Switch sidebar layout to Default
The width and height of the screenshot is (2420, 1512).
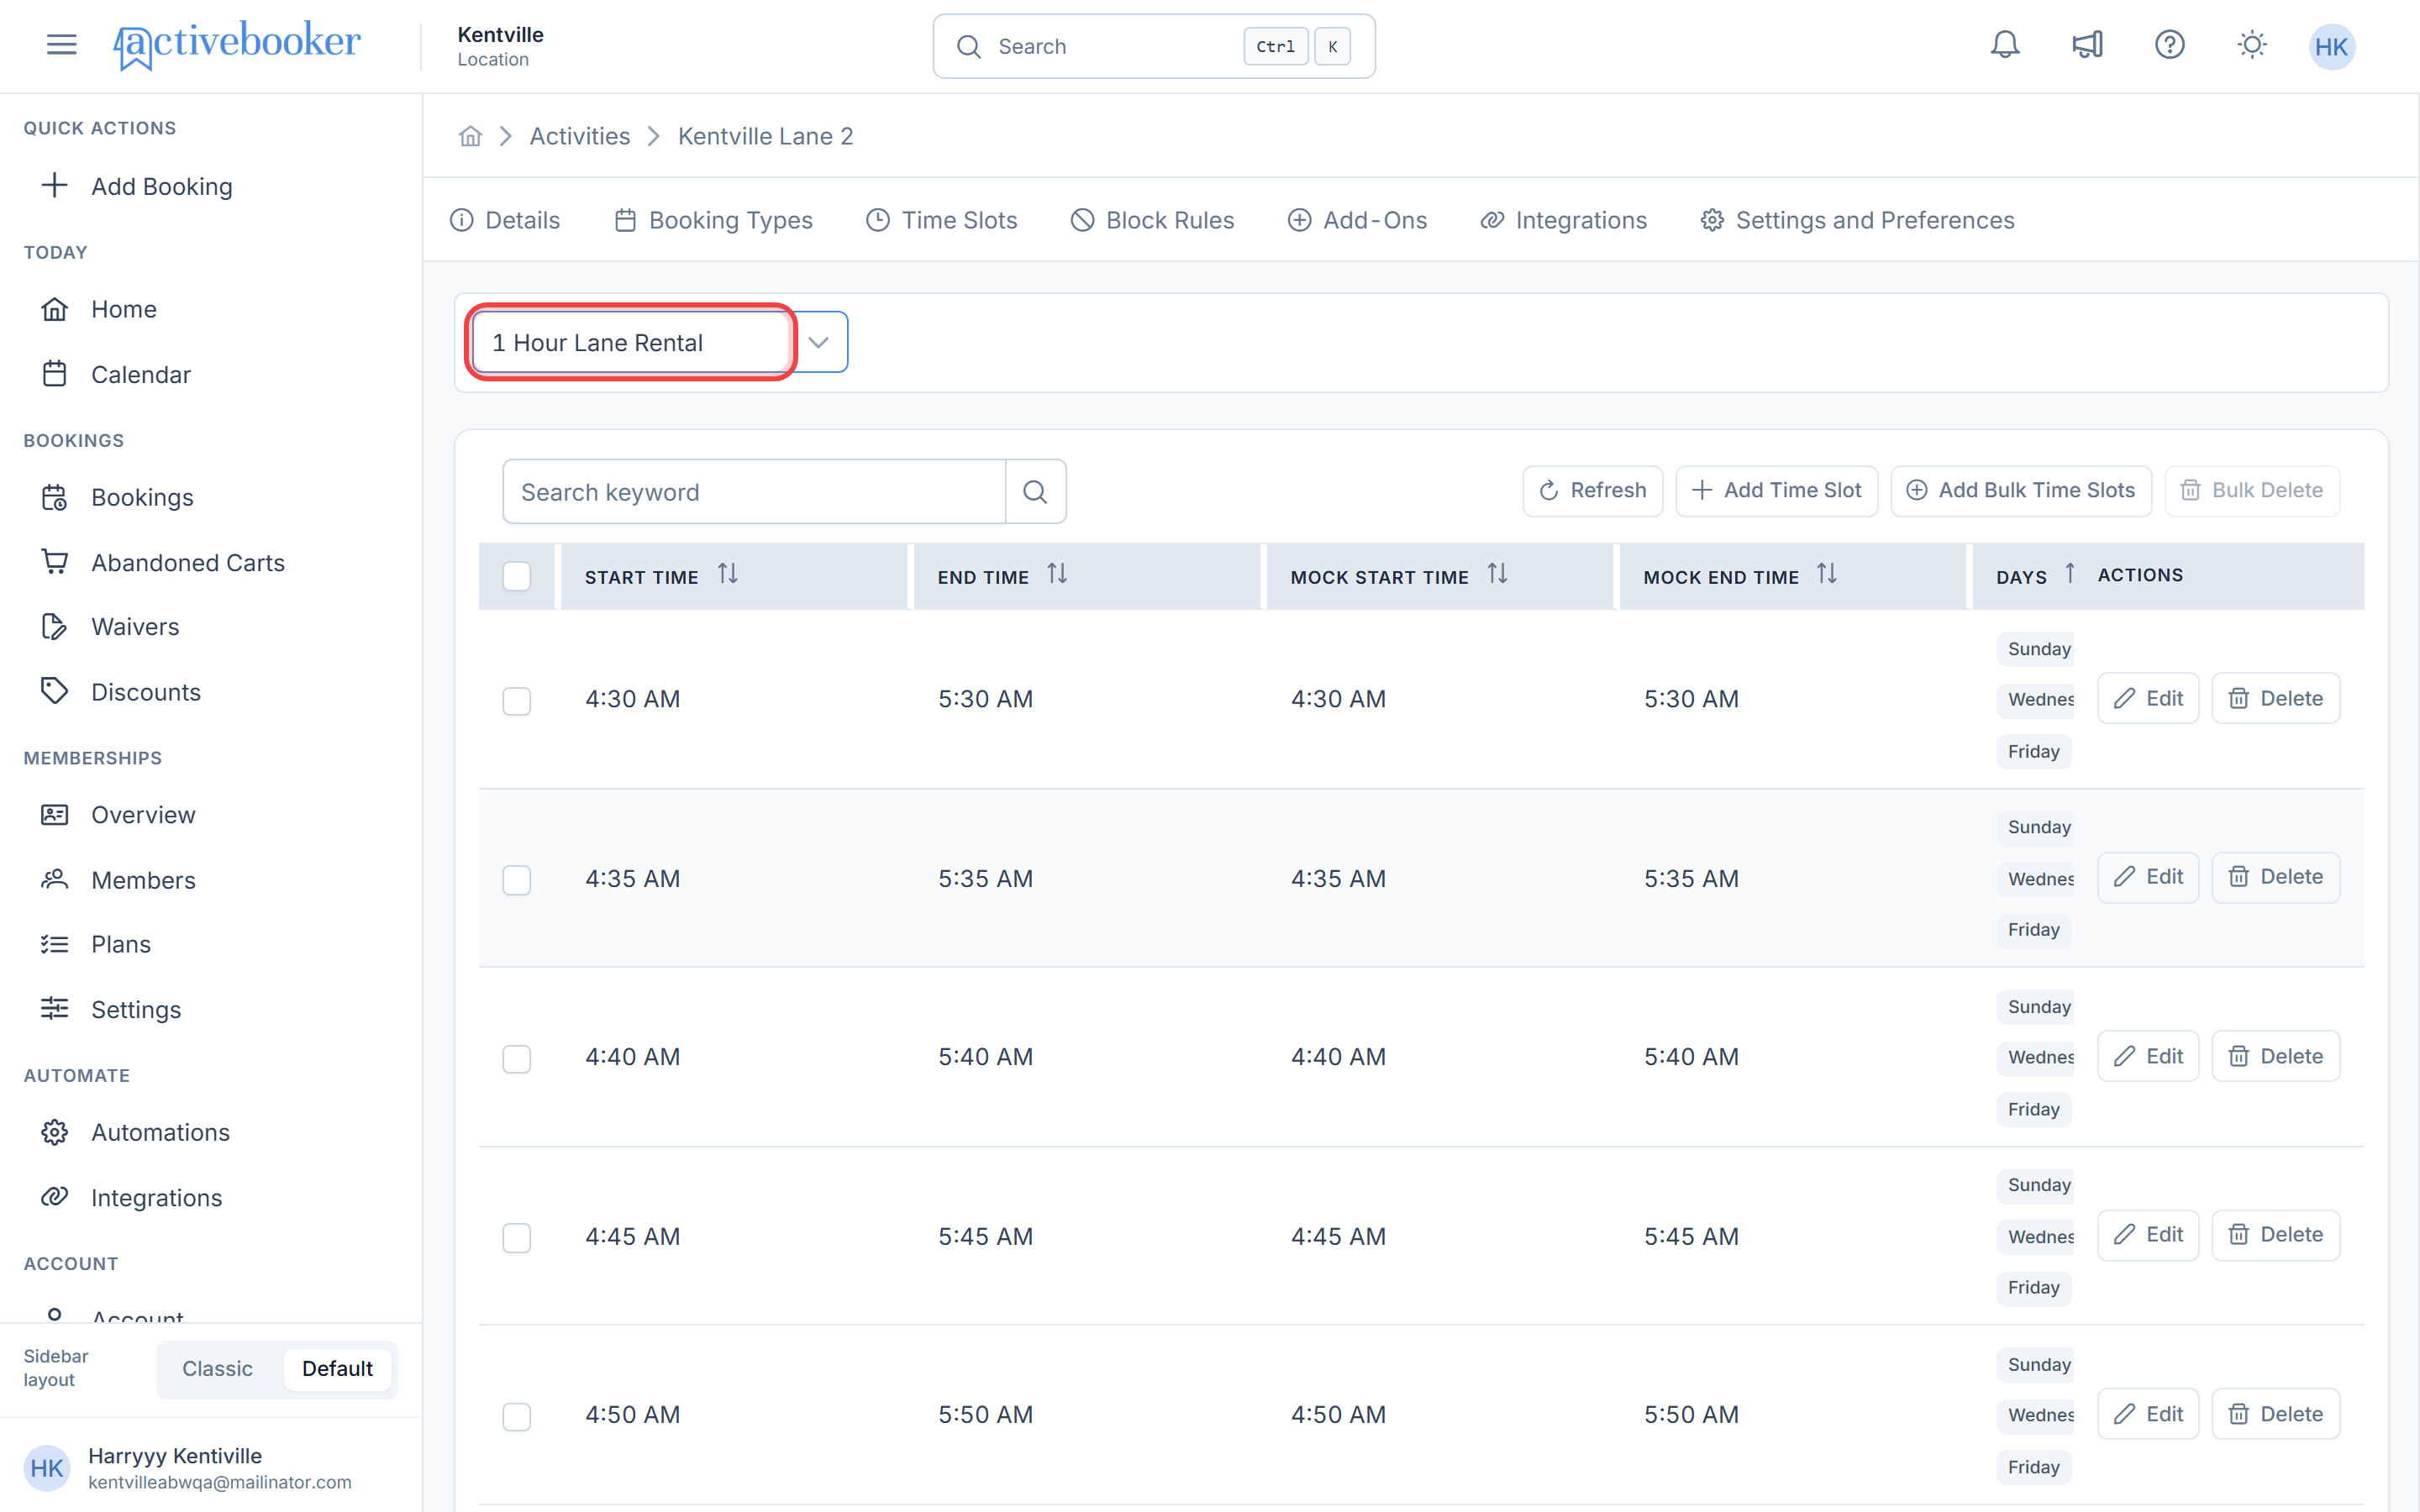coord(337,1368)
